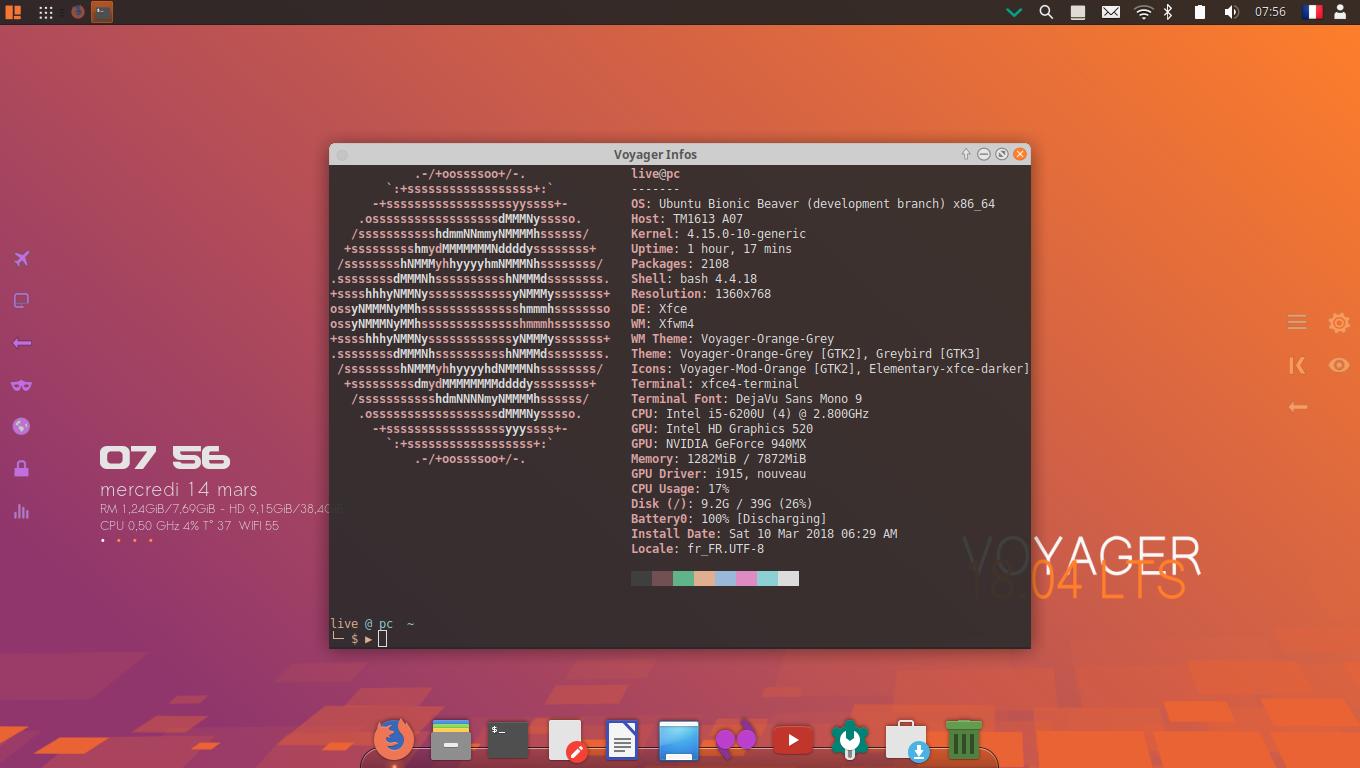This screenshot has height=768, width=1360.
Task: Click the pink color block in terminal palette
Action: (746, 578)
